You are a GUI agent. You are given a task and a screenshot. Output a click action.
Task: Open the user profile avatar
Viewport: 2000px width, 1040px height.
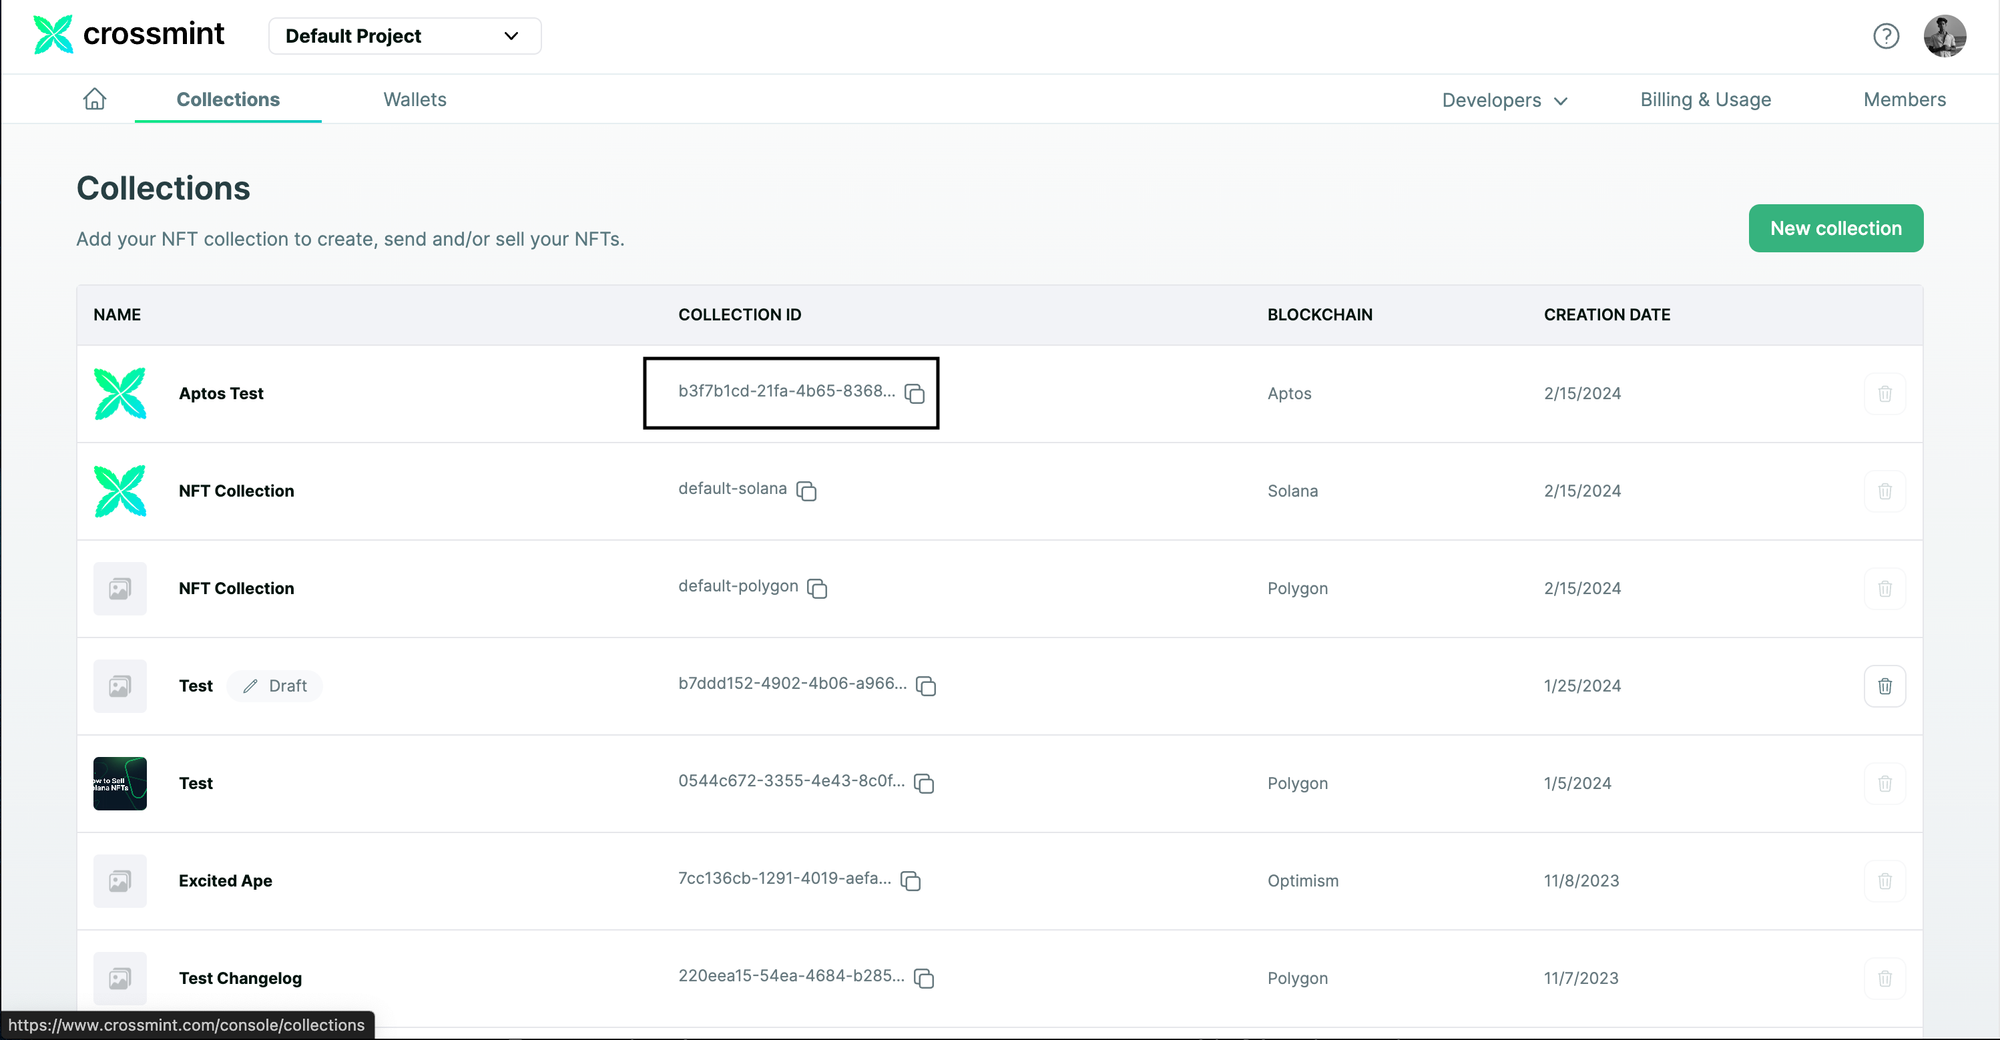1945,36
